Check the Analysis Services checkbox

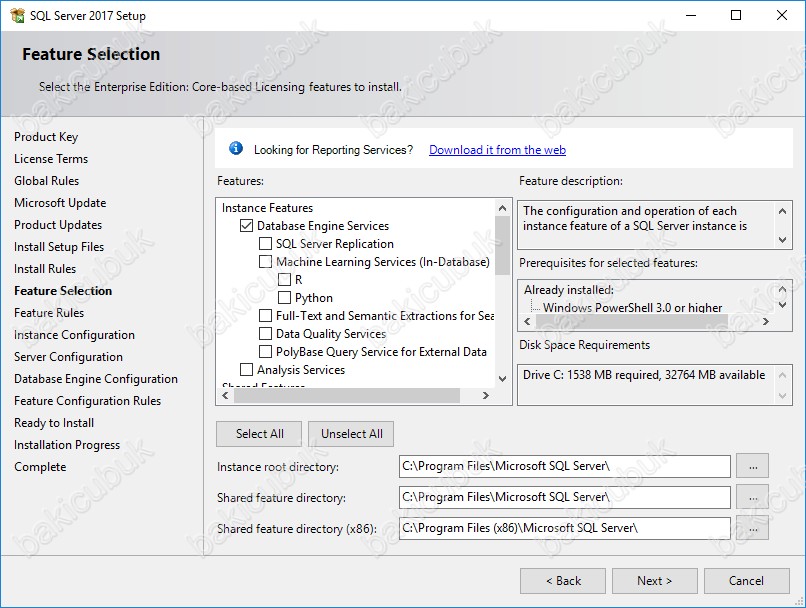pos(247,370)
